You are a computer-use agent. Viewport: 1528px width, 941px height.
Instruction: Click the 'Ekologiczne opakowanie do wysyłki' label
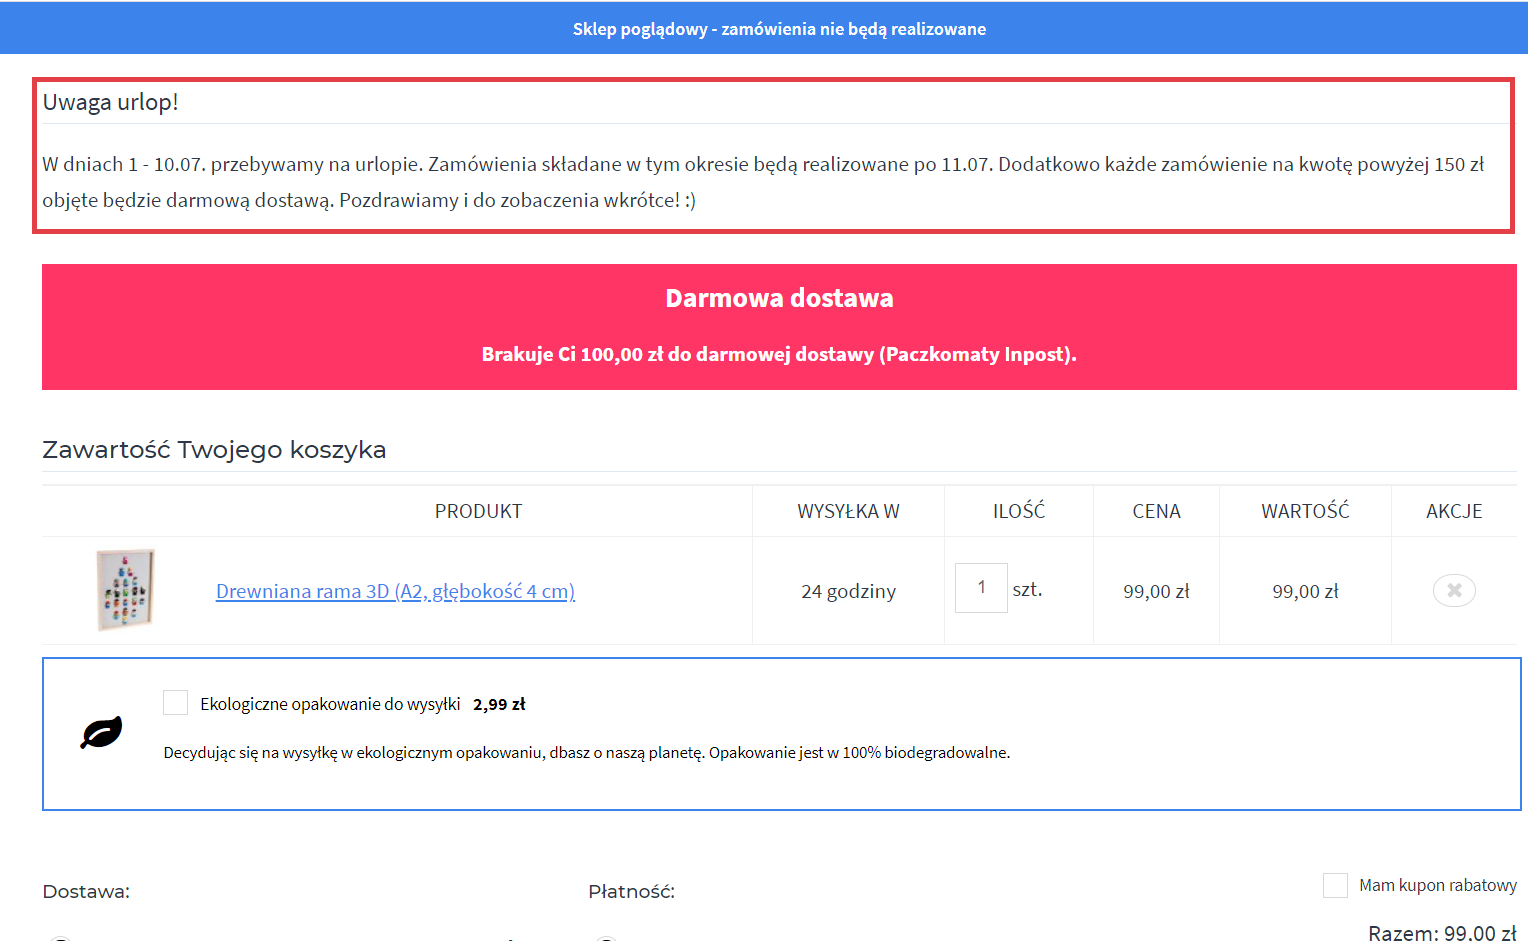click(330, 704)
